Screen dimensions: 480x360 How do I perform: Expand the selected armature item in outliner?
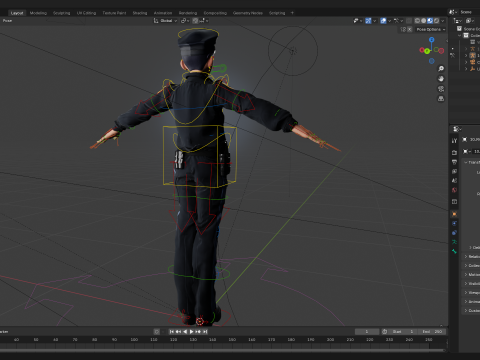466,56
